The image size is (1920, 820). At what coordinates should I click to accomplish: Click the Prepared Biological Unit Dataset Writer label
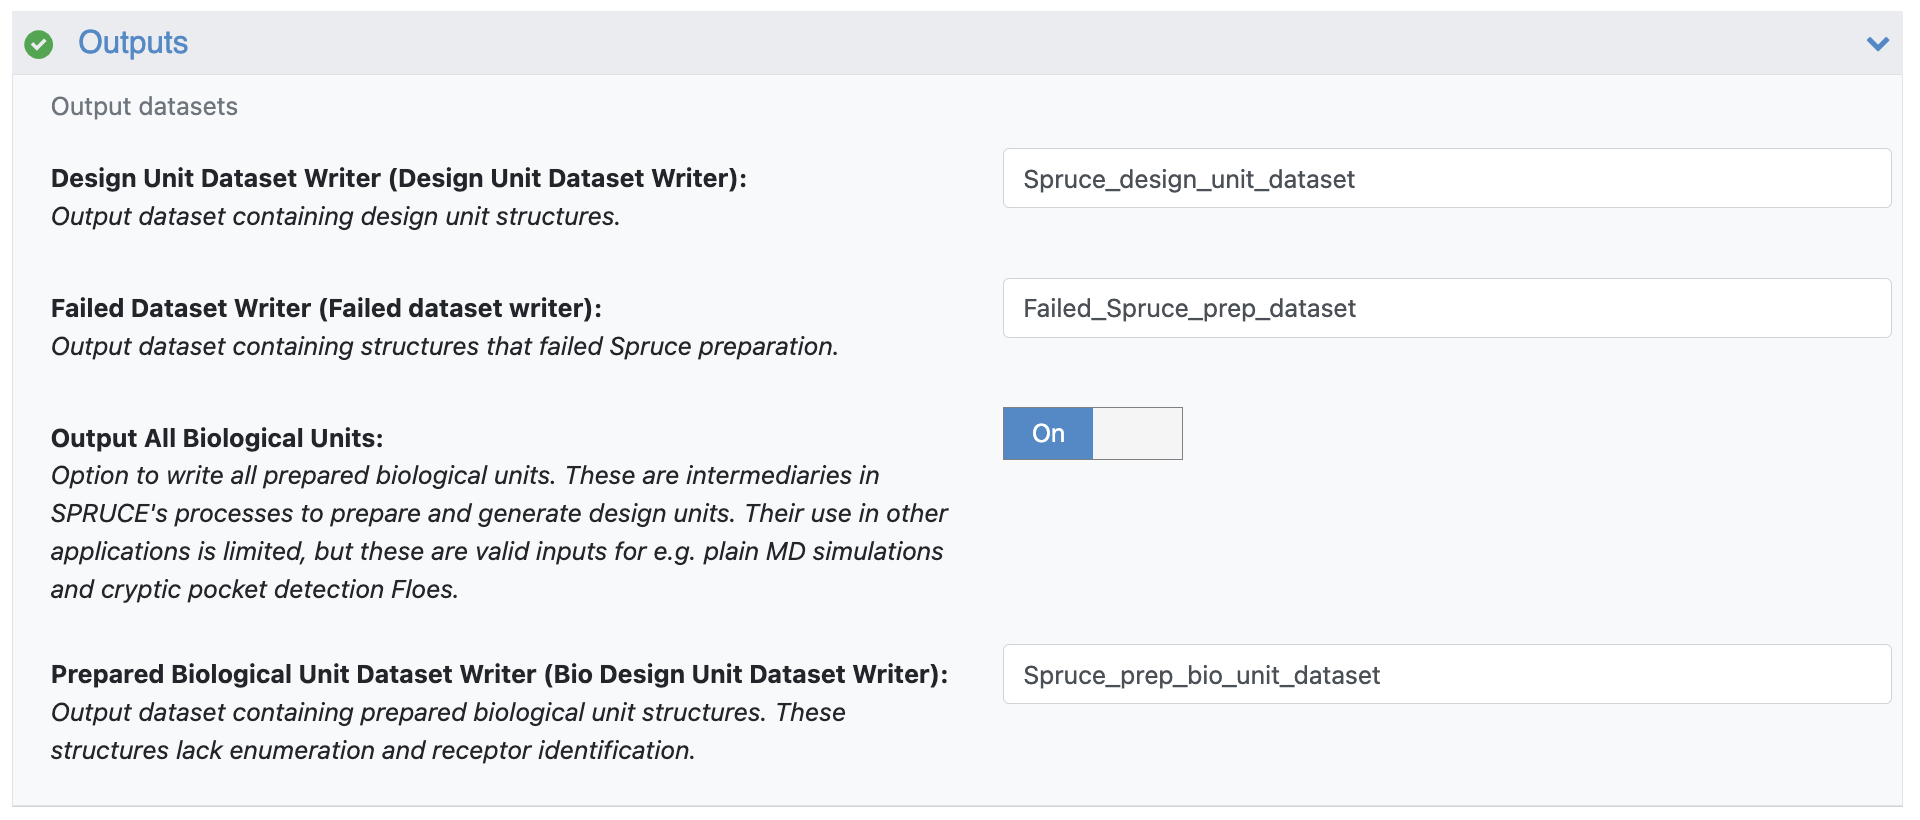coord(498,674)
